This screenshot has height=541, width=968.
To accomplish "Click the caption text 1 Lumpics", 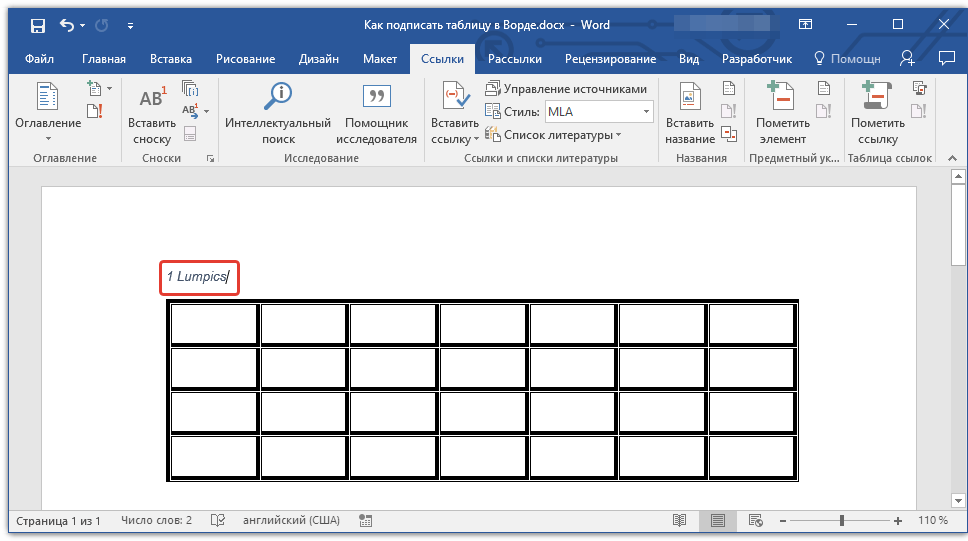I will (x=197, y=277).
